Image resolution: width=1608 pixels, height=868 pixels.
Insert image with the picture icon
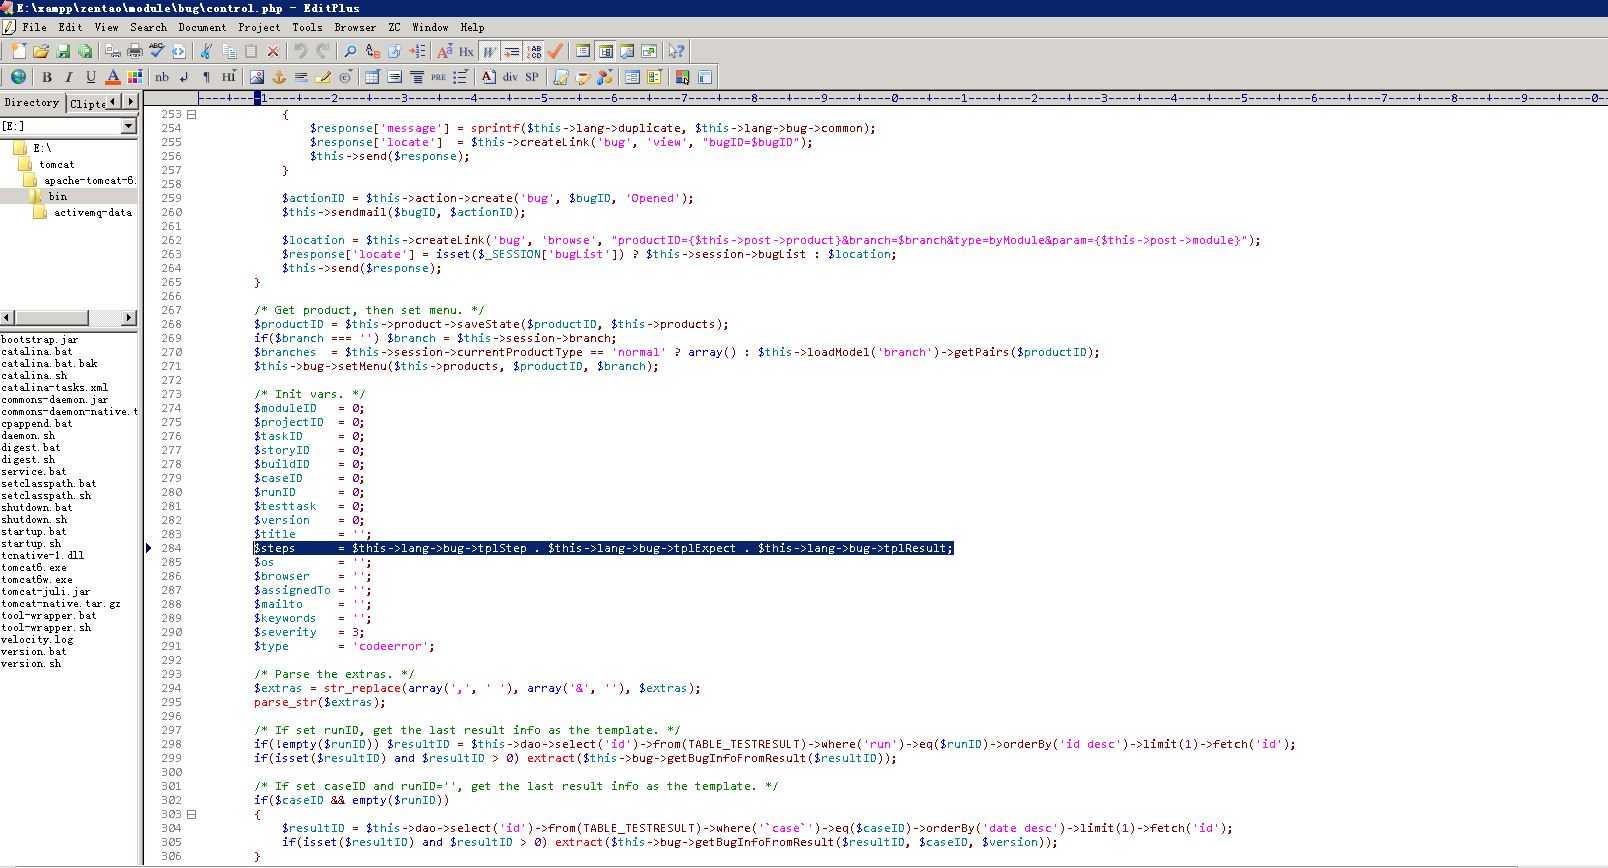tap(257, 77)
